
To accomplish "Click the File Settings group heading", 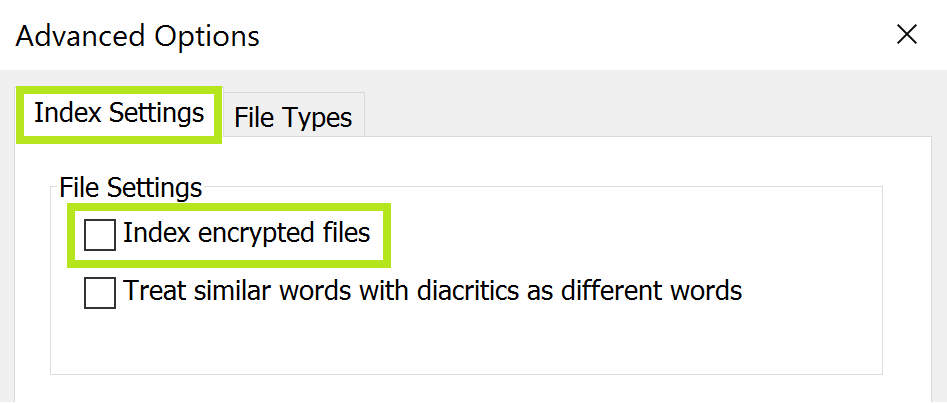I will click(x=131, y=187).
